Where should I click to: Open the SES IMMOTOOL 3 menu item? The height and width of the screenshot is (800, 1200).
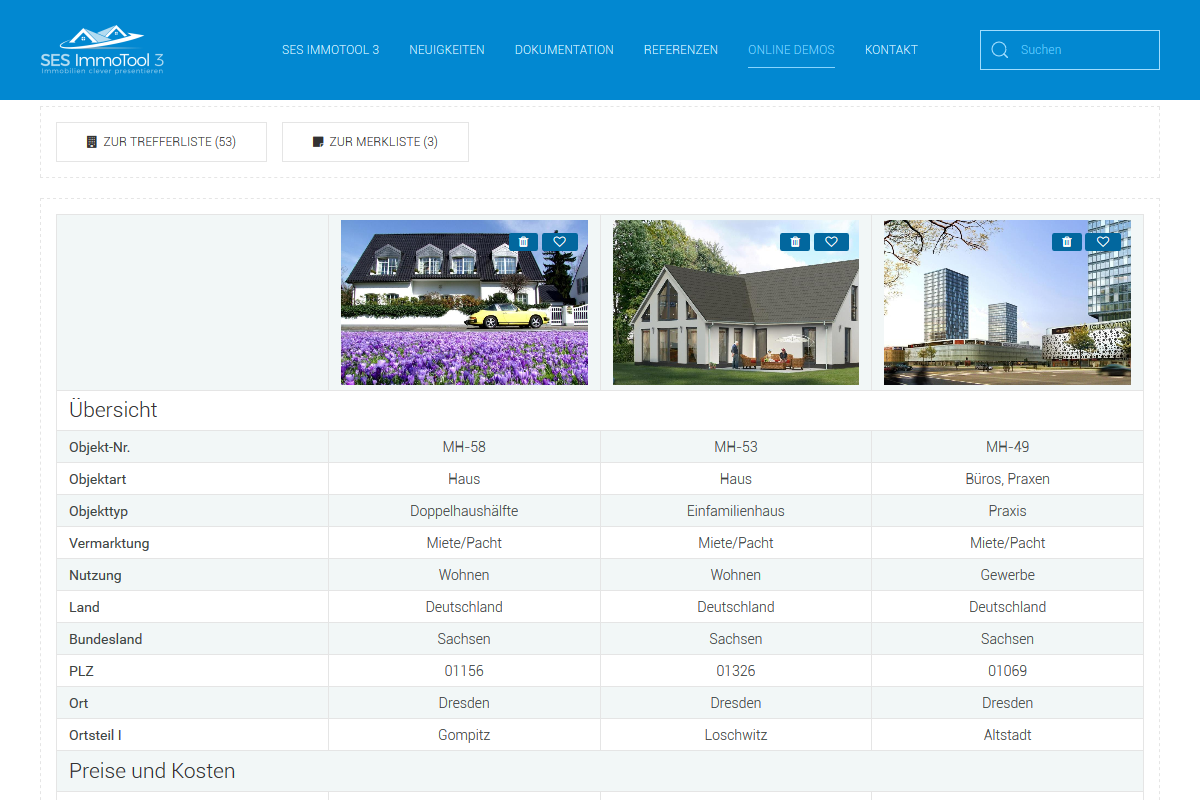(330, 50)
